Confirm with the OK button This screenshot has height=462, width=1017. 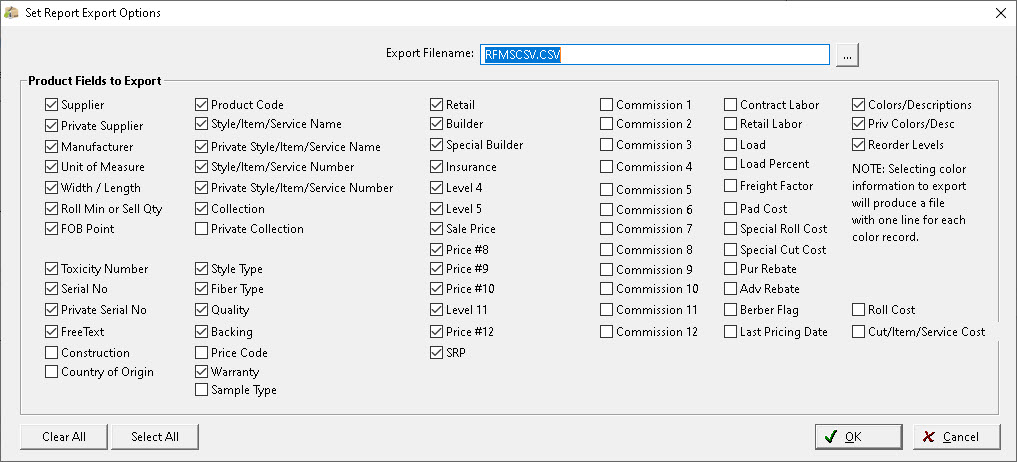859,437
